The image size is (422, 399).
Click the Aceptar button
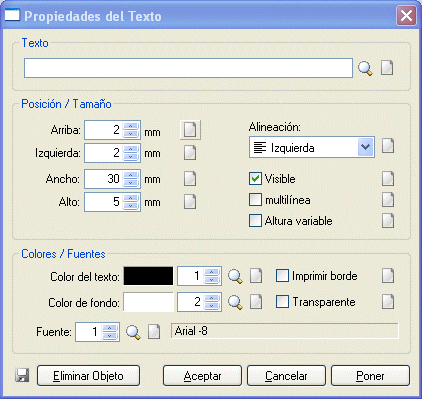point(202,376)
